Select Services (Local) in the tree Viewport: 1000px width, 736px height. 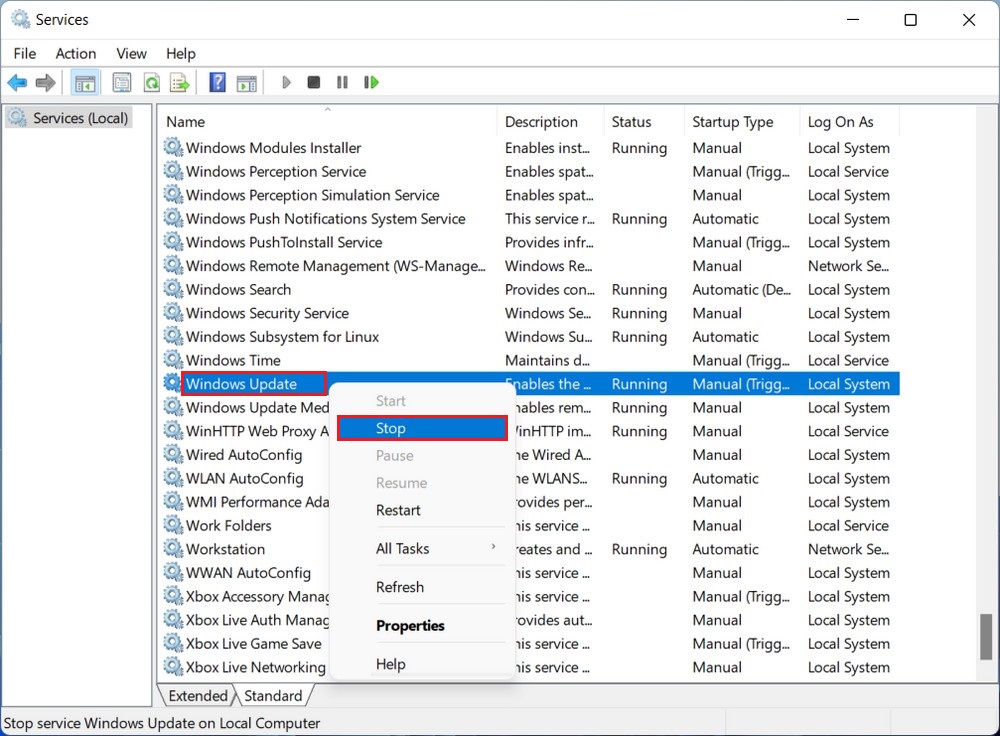point(68,118)
